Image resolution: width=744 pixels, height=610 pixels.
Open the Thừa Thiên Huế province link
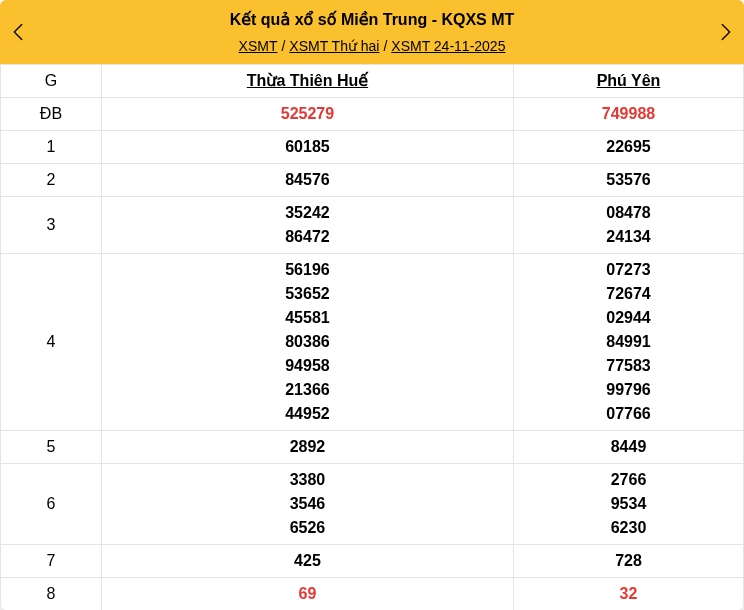pyautogui.click(x=307, y=81)
